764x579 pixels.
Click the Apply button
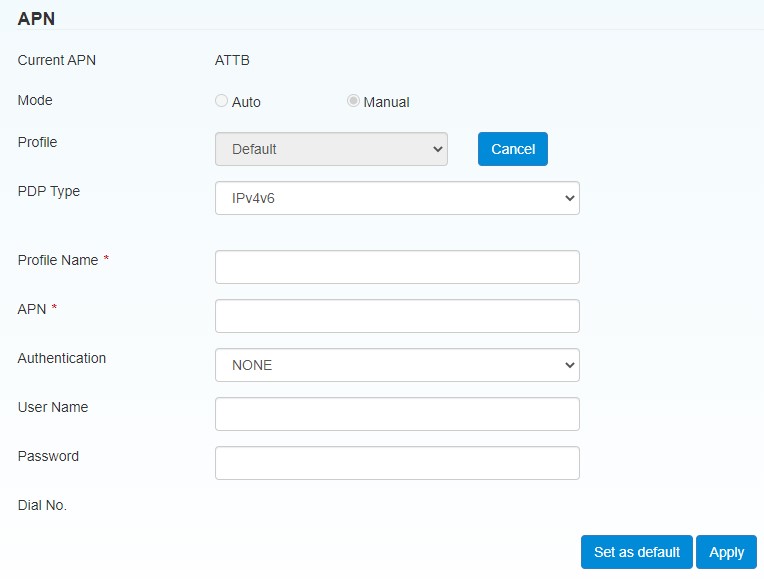click(x=726, y=552)
